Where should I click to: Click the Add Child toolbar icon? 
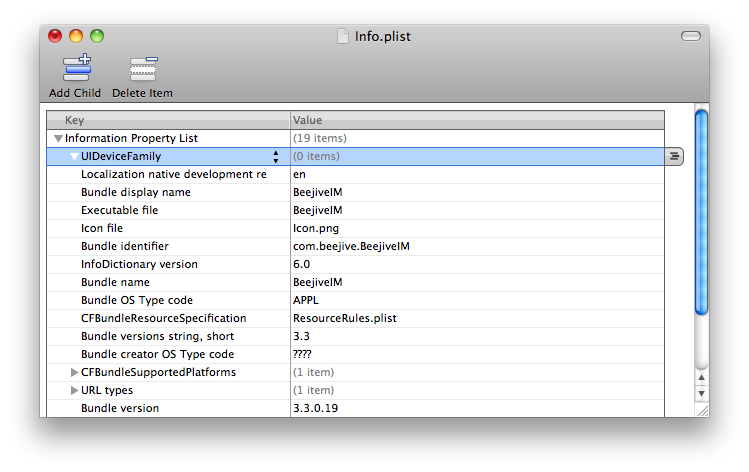point(75,70)
